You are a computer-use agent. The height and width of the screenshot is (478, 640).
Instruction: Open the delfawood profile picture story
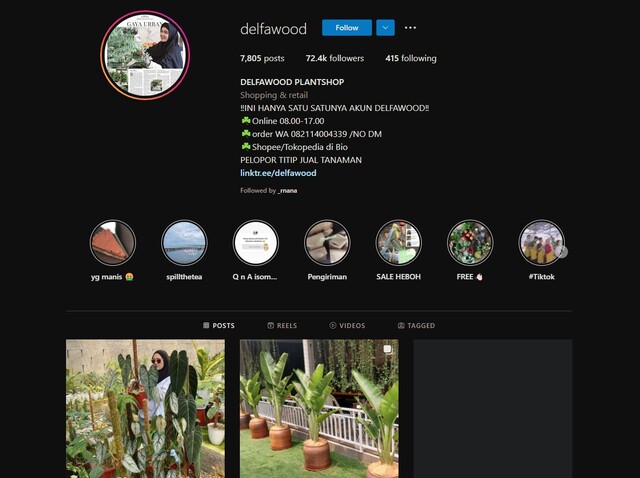click(145, 55)
